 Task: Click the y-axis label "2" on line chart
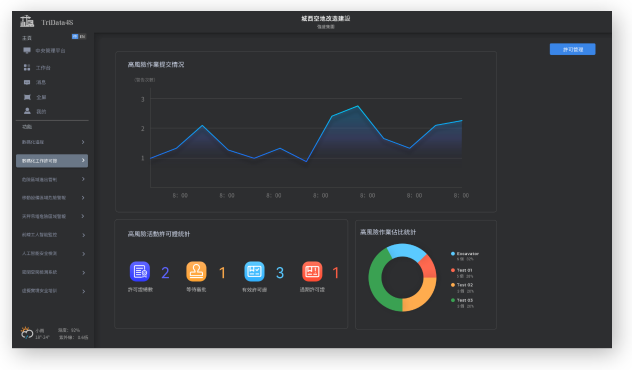pyautogui.click(x=143, y=129)
